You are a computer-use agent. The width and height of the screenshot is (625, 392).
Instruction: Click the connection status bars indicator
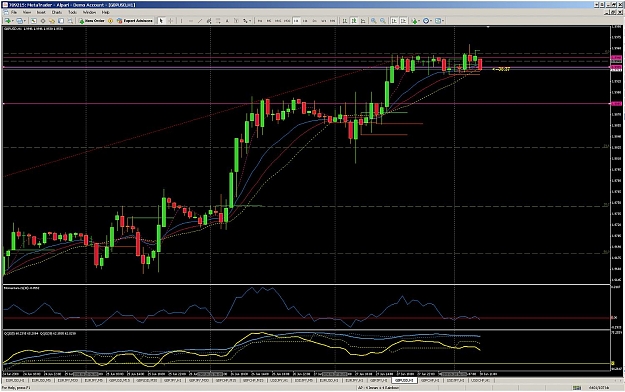tap(577, 388)
